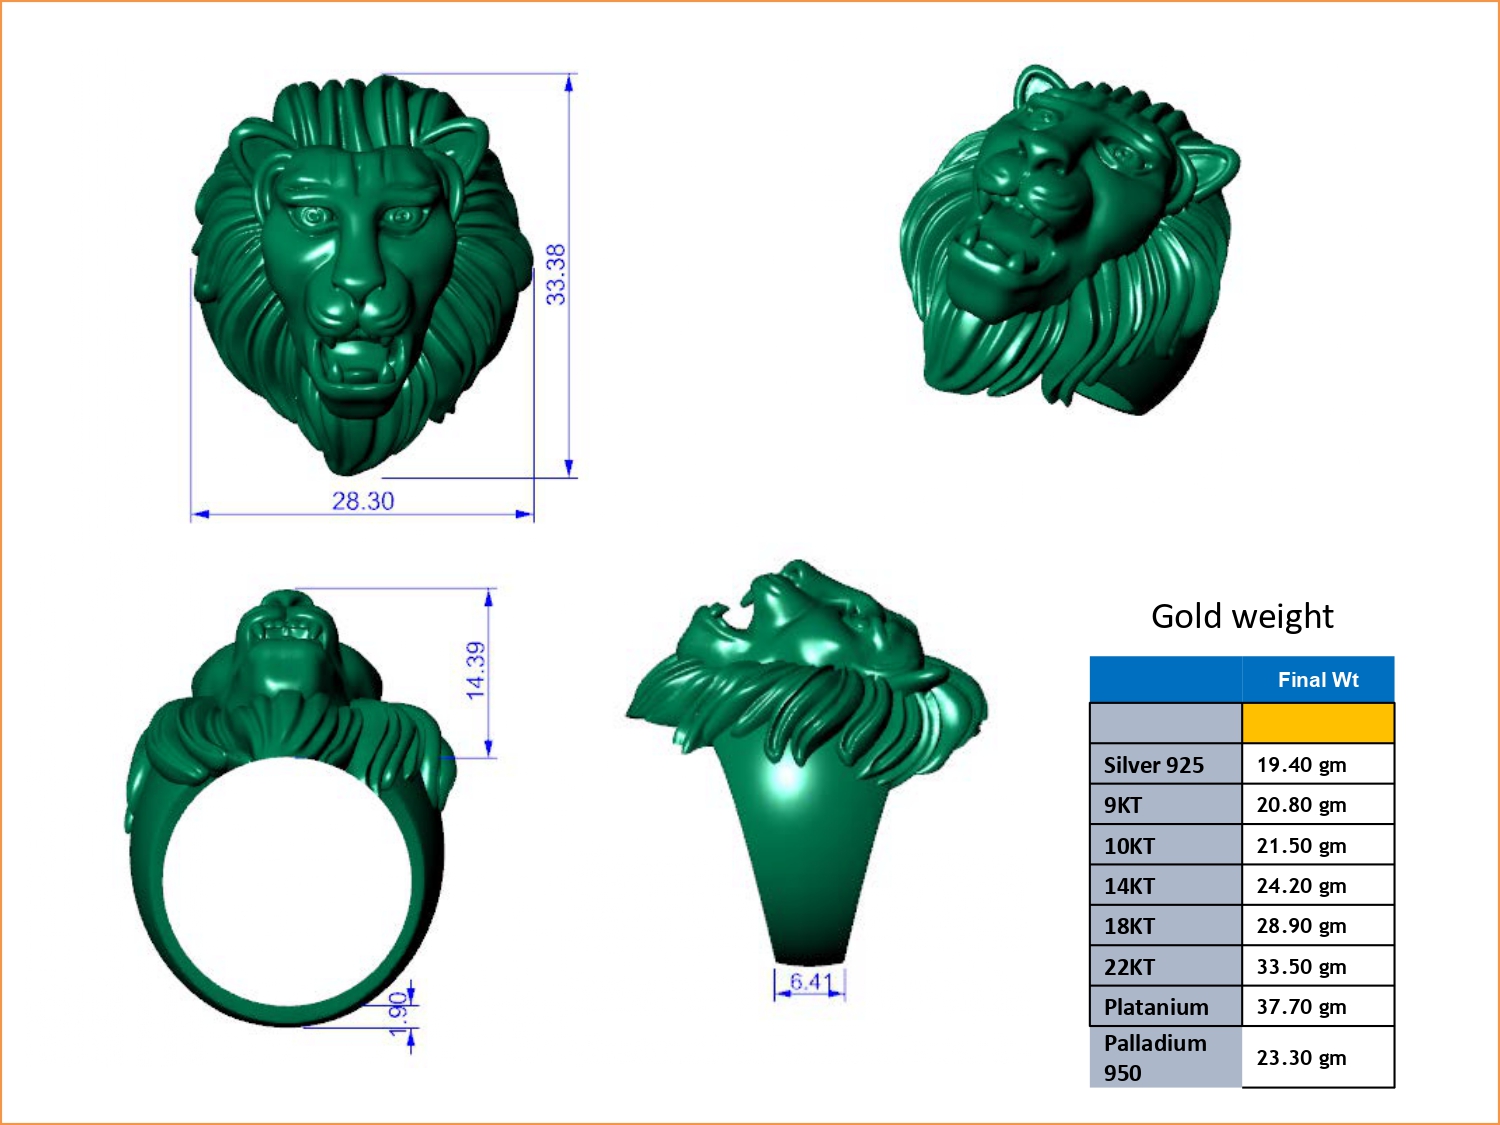Click the side view lion ring render
The height and width of the screenshot is (1125, 1500).
[x=807, y=762]
